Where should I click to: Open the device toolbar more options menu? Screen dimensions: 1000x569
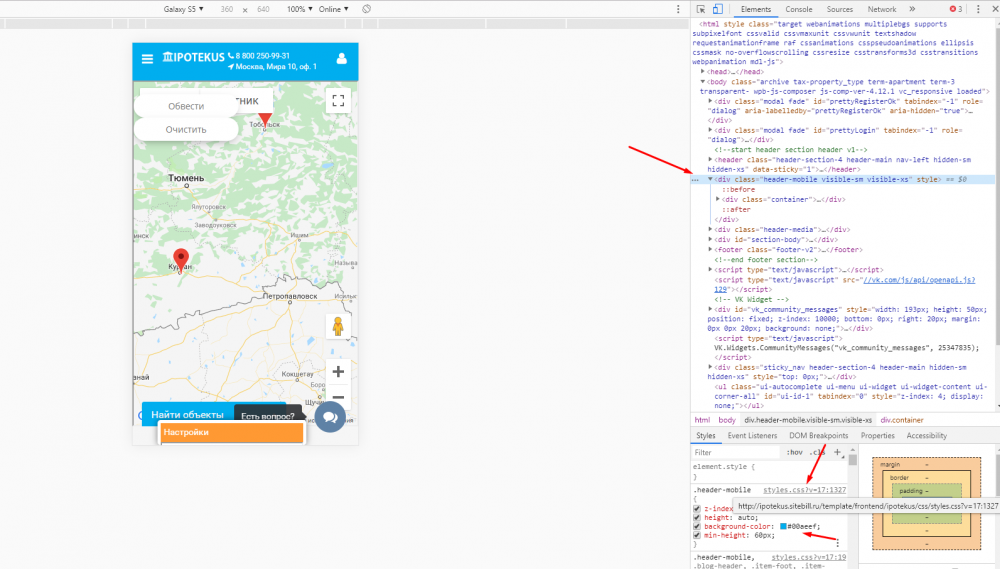tap(678, 9)
